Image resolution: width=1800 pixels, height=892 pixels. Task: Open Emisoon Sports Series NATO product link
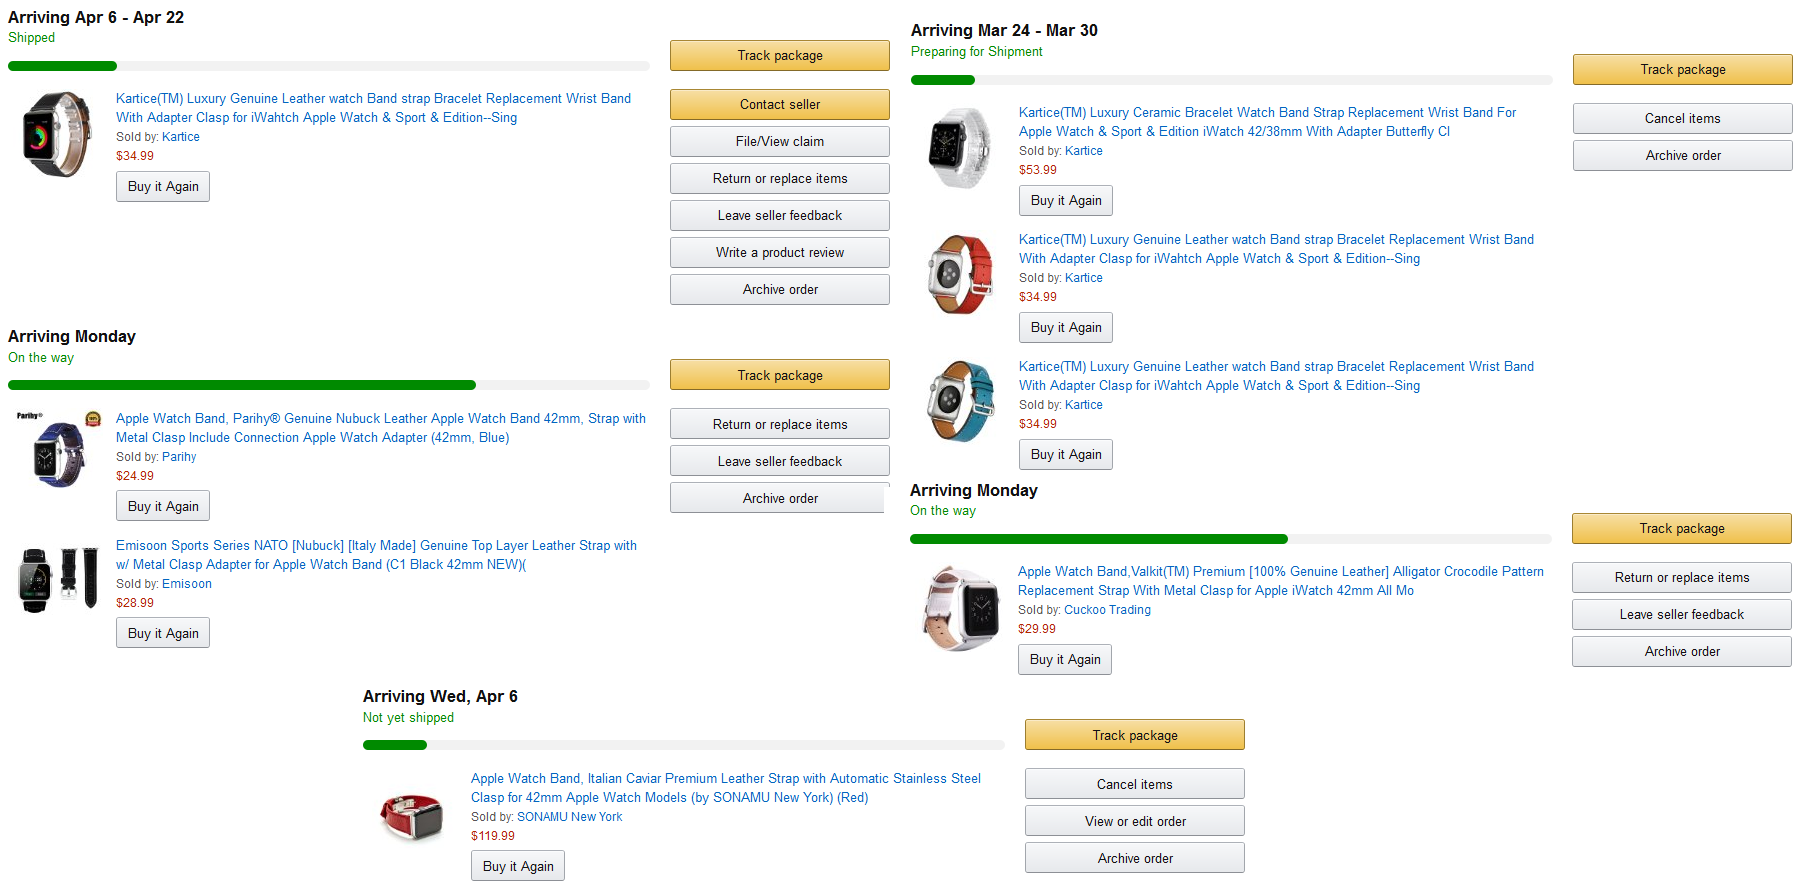[376, 555]
